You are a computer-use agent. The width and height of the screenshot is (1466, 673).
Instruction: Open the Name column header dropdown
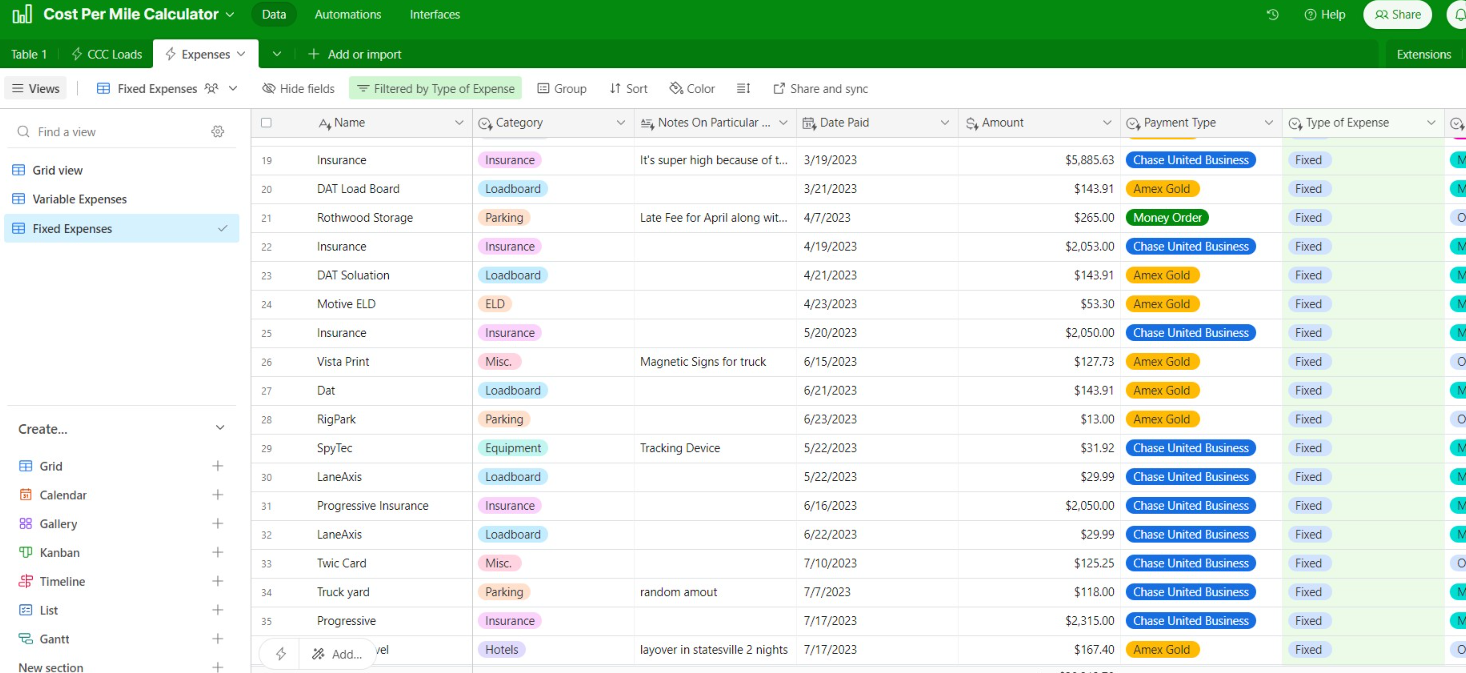coord(459,123)
